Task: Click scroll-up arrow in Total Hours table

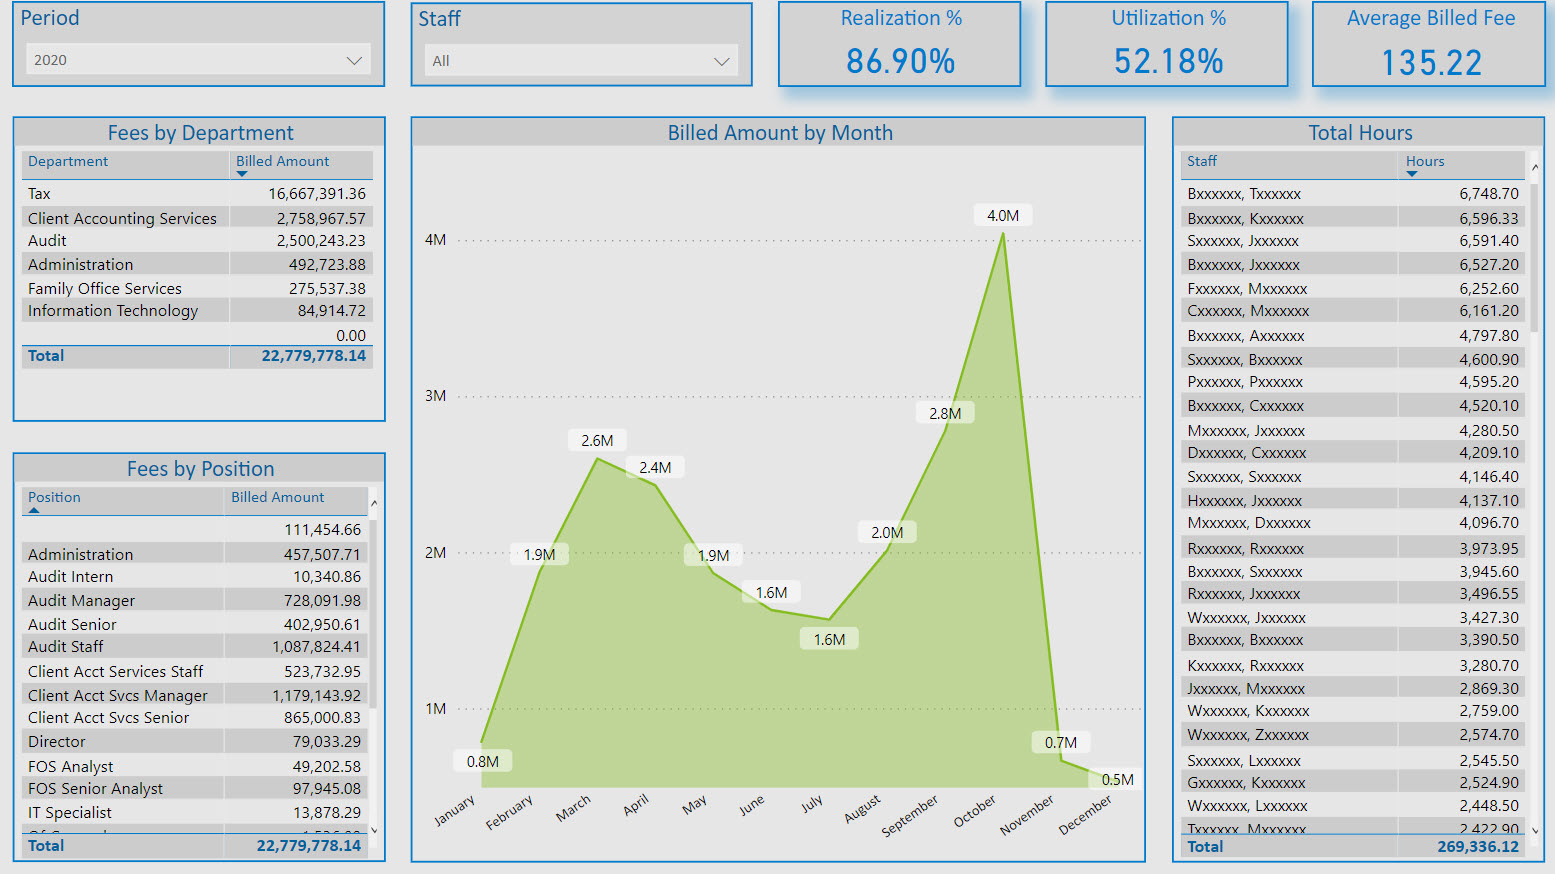Action: [x=1535, y=167]
